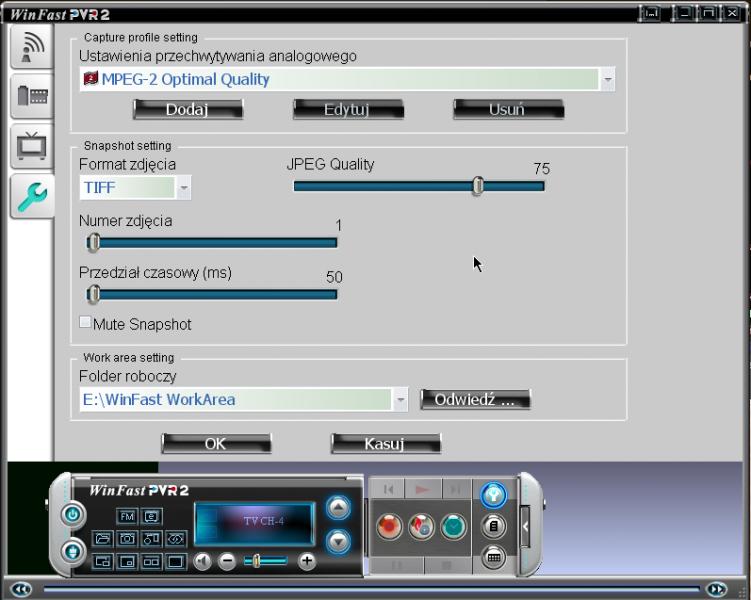
Task: Click the rewind button at bottom left
Action: click(22, 589)
